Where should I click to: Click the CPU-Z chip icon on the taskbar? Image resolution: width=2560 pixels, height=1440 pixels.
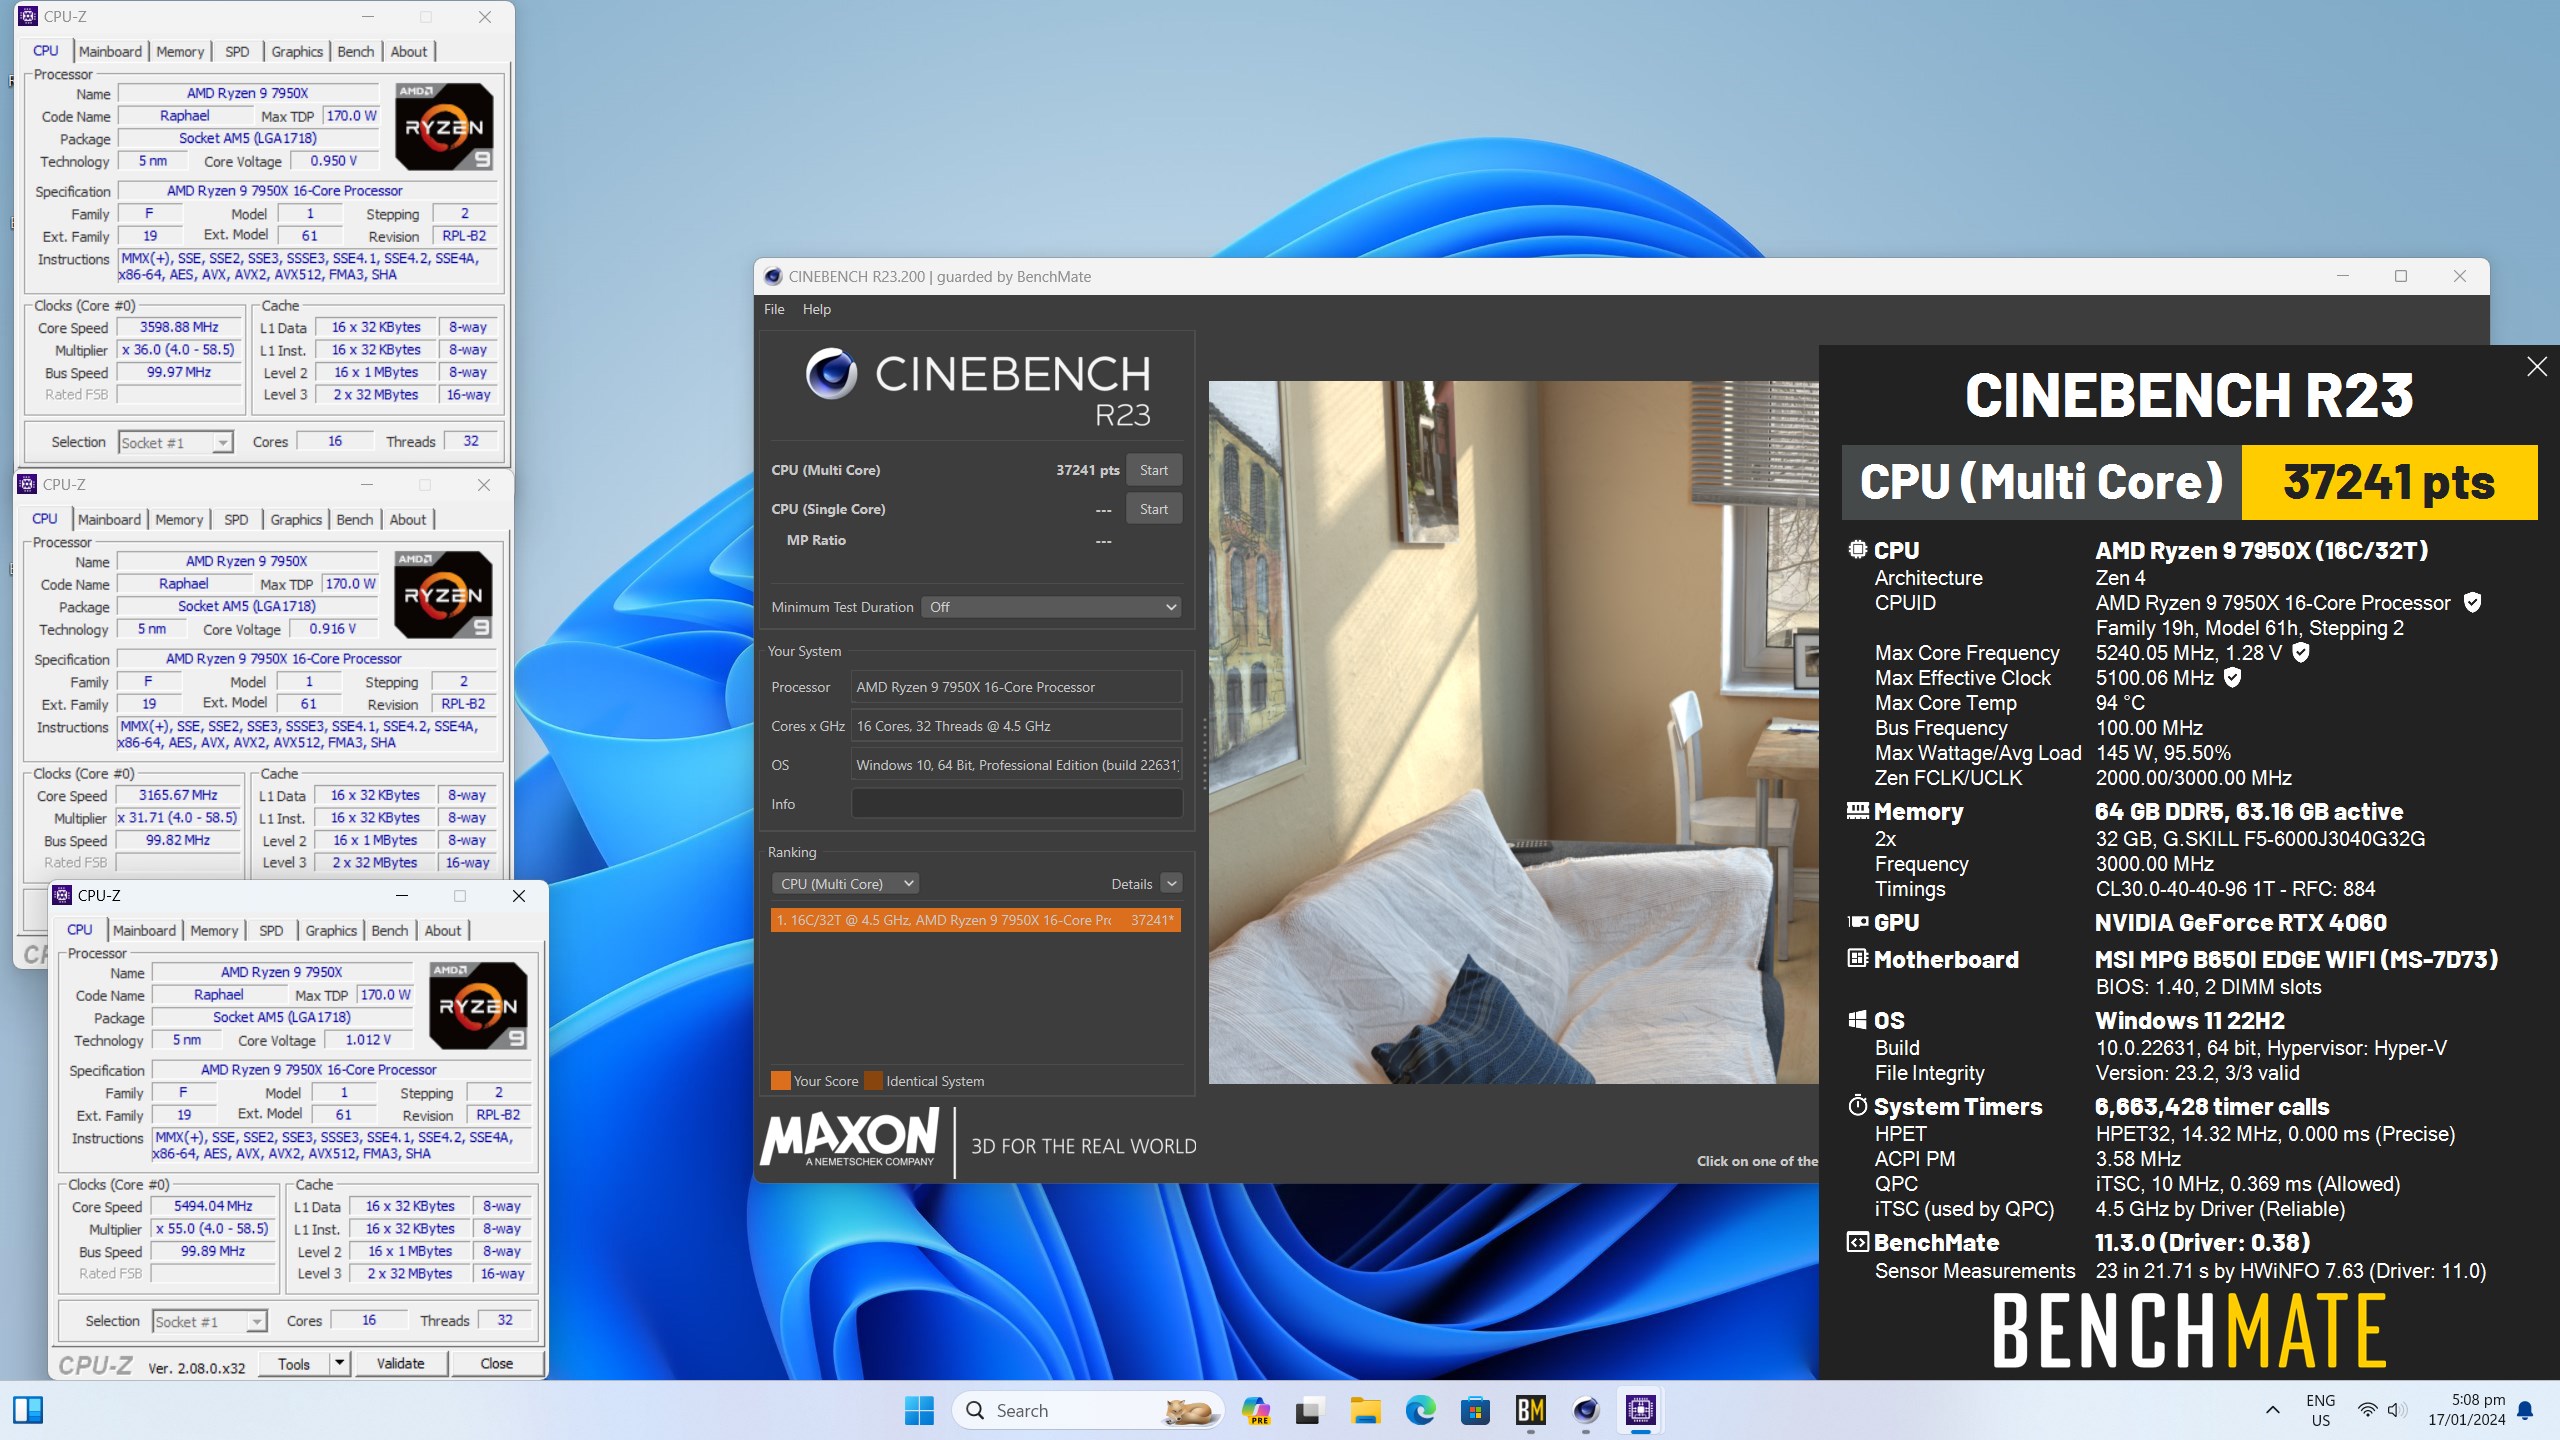coord(1640,1410)
